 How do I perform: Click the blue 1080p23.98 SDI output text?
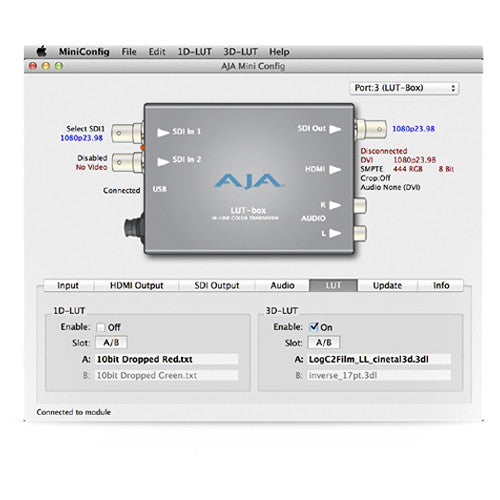pos(413,129)
